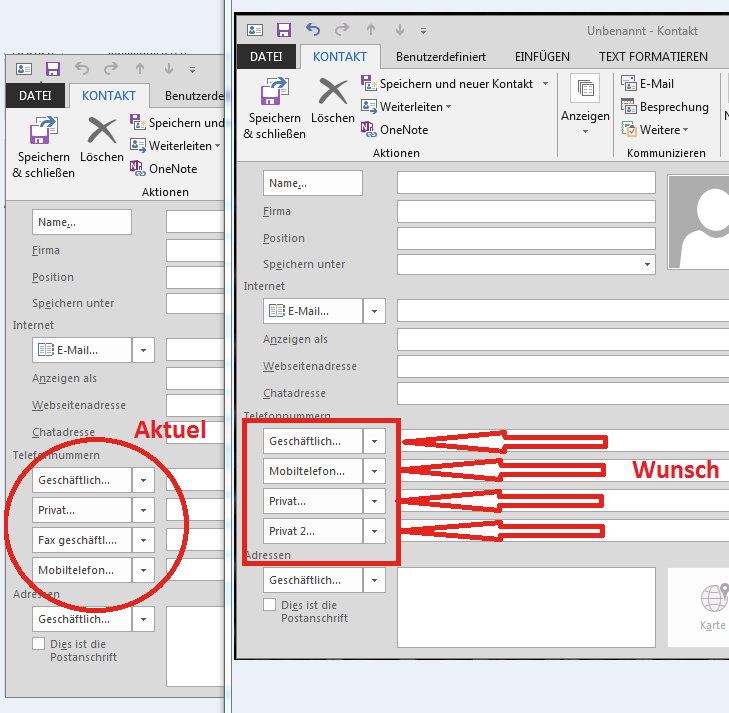Switch to the EINFÜGEN tab
Viewport: 729px width, 713px height.
[542, 57]
